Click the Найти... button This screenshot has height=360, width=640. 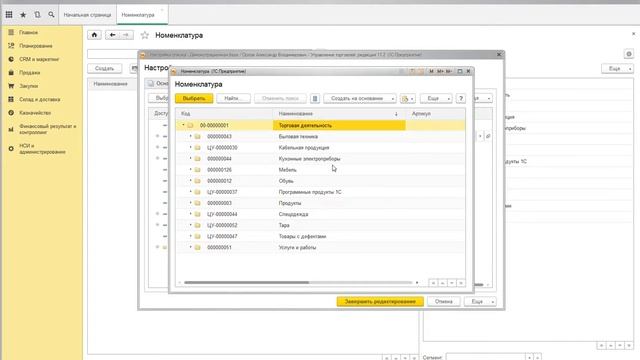233,98
